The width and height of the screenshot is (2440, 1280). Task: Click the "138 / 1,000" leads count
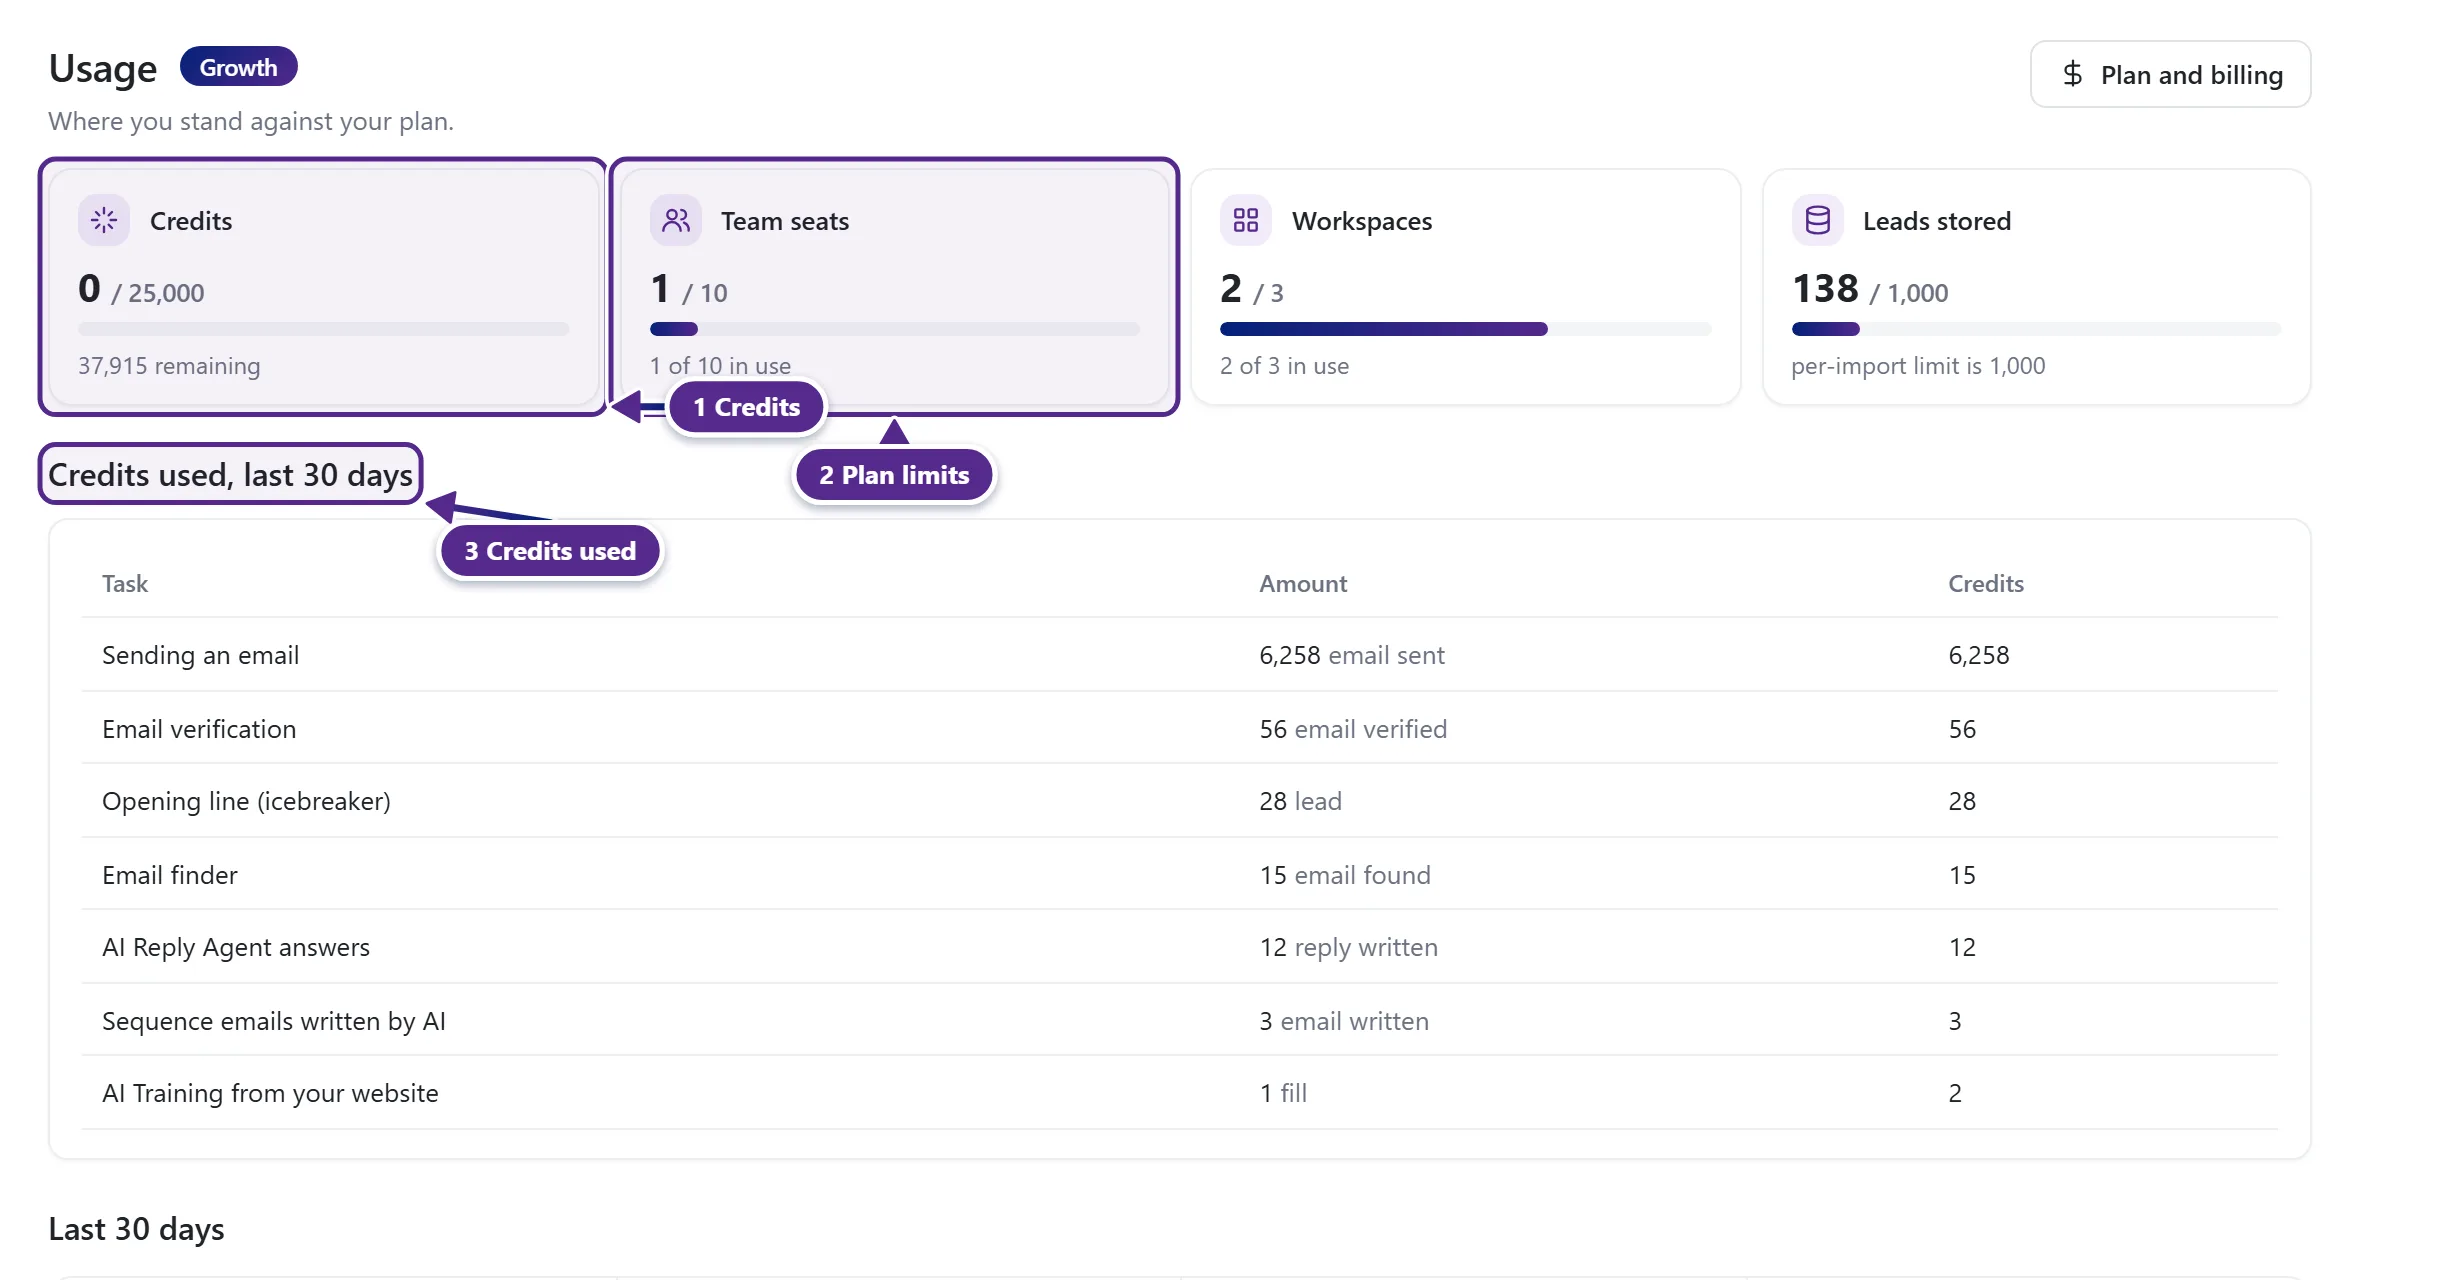tap(1870, 289)
